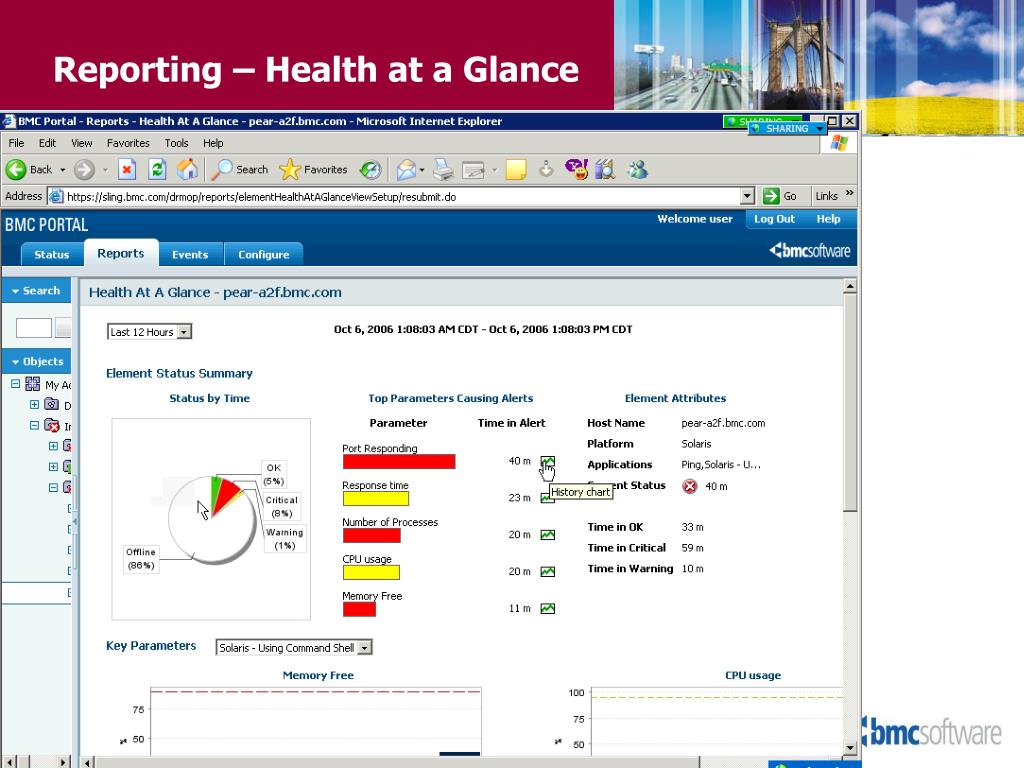Click the Forward navigation arrow icon

(84, 170)
